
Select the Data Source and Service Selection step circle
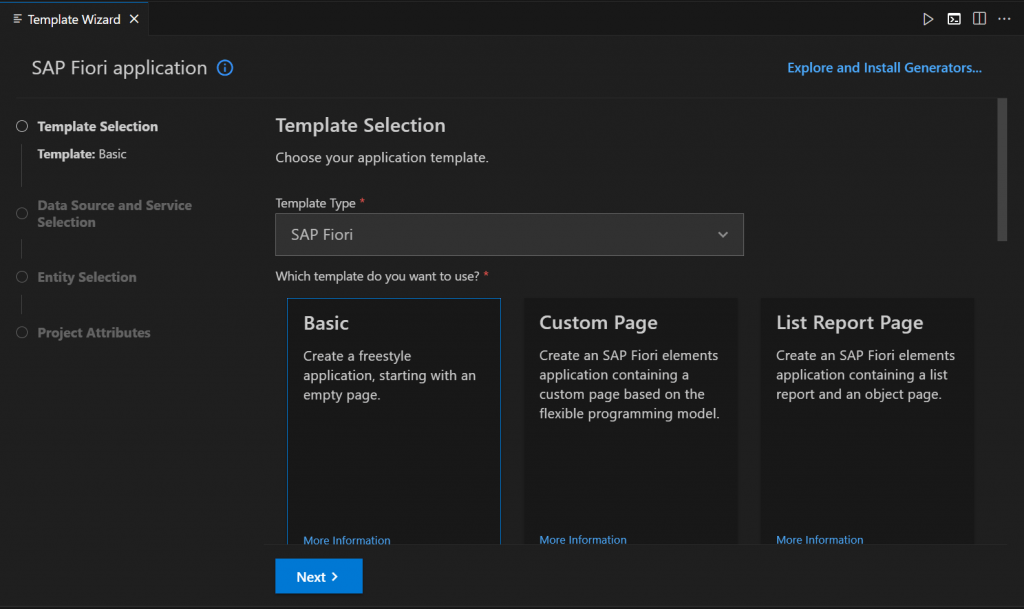point(22,213)
